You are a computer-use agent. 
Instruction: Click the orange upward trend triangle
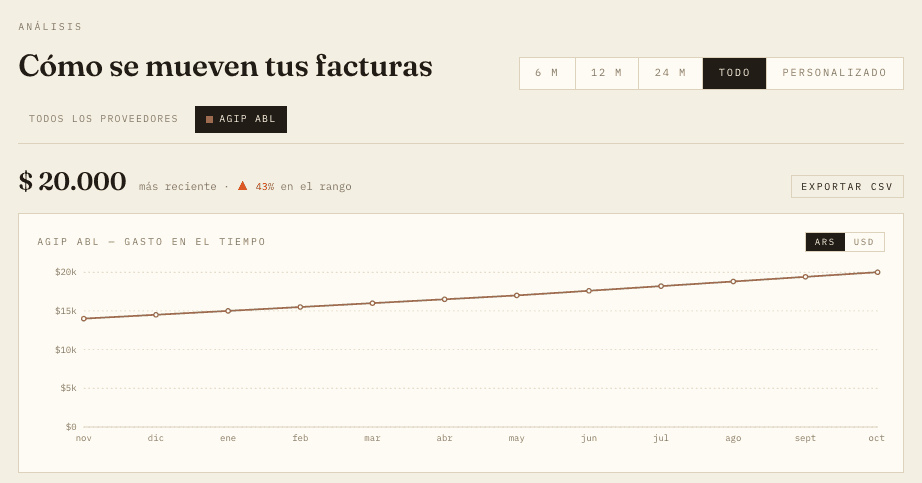[242, 186]
